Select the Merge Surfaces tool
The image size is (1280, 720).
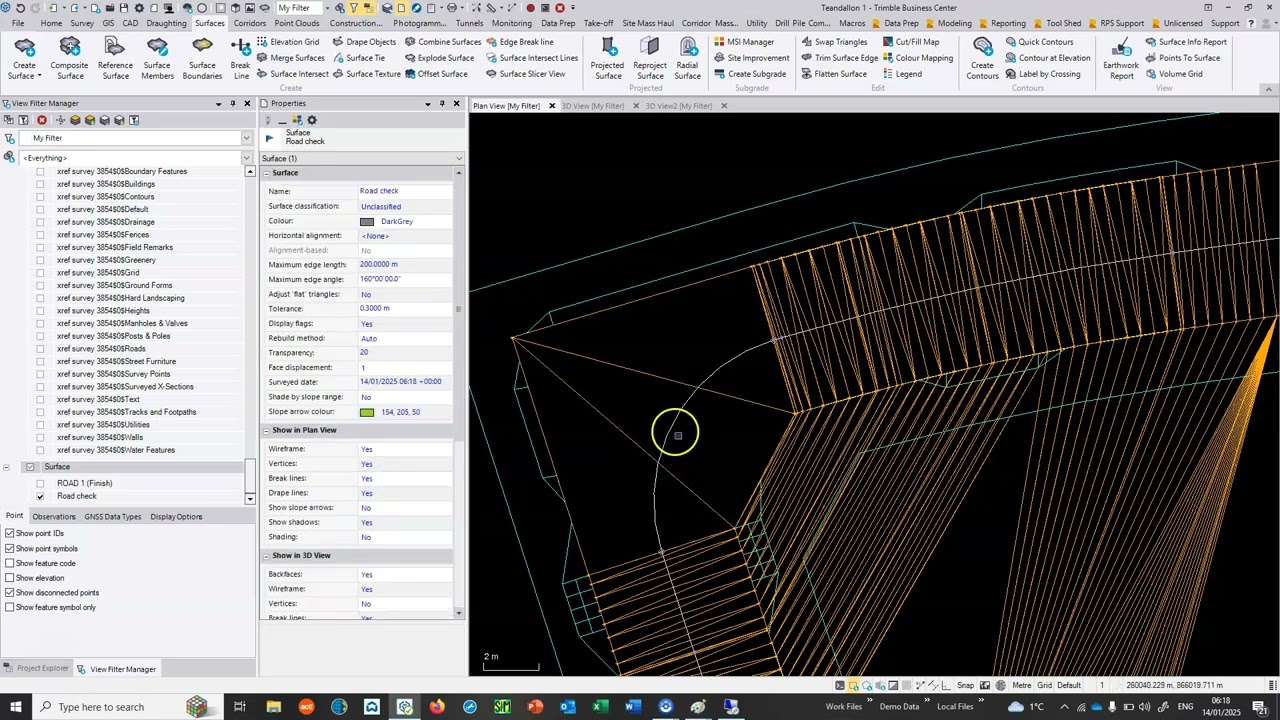tap(291, 58)
